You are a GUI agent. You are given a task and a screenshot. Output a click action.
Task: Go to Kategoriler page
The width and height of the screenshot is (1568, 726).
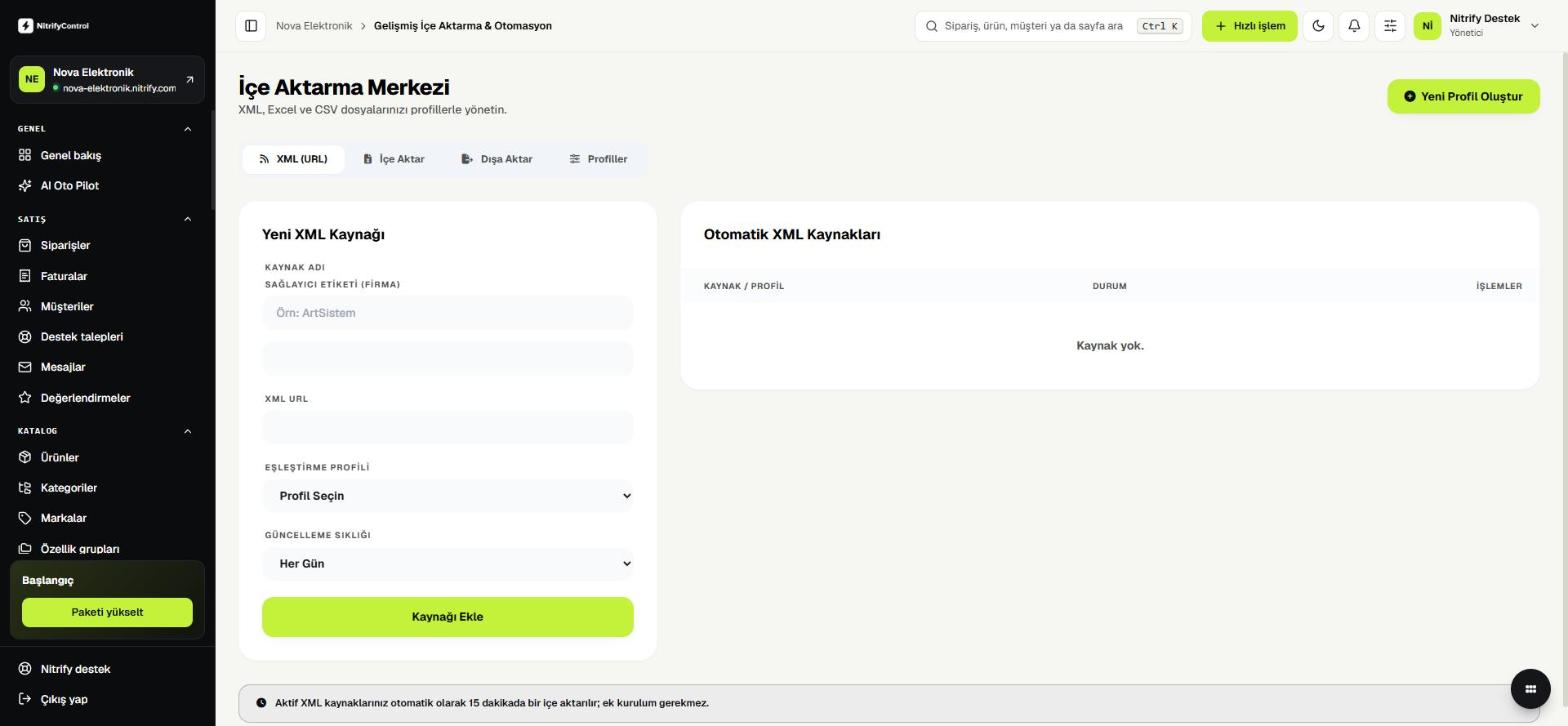coord(107,488)
